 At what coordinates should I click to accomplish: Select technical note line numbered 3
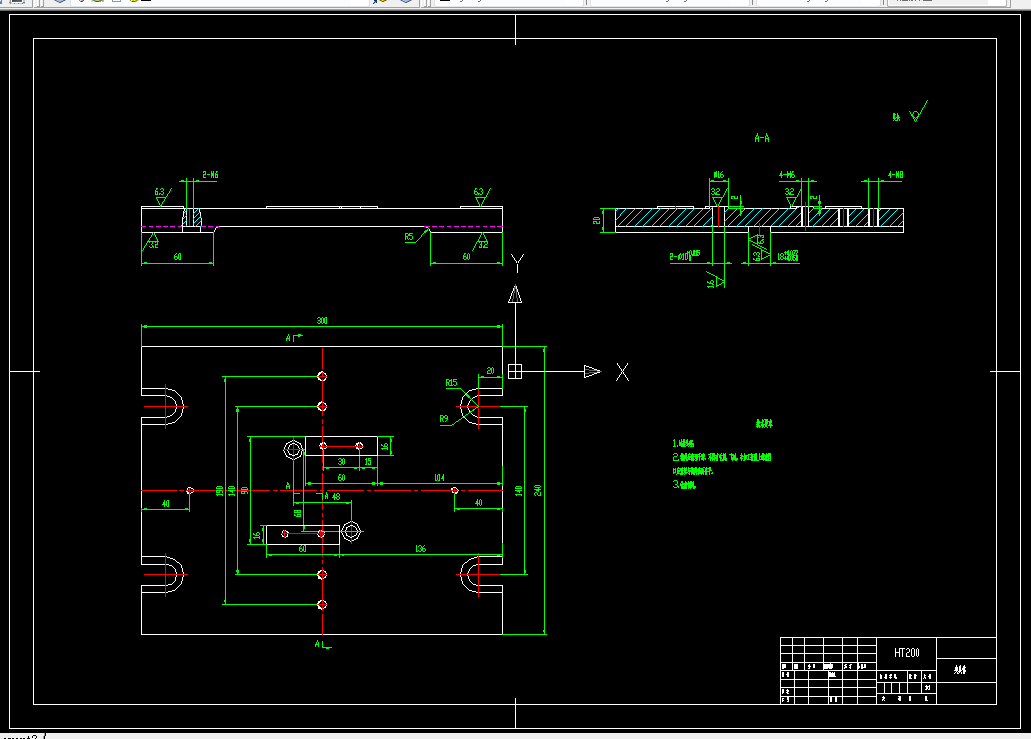[x=684, y=485]
